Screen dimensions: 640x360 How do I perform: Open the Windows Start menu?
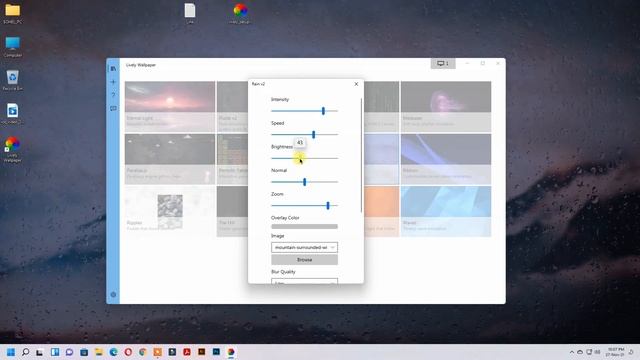(11, 352)
